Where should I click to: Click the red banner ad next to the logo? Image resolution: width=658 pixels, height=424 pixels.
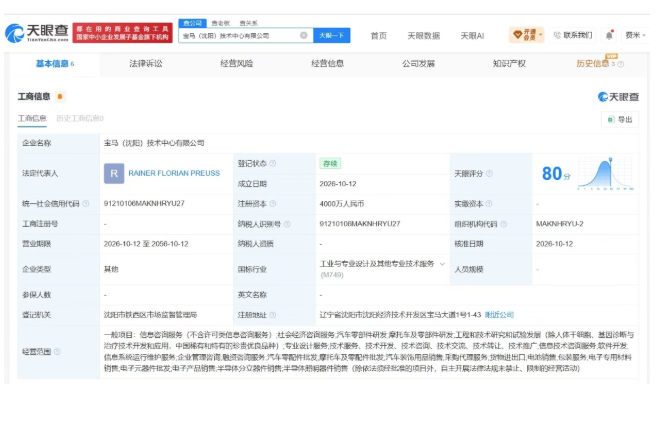123,33
